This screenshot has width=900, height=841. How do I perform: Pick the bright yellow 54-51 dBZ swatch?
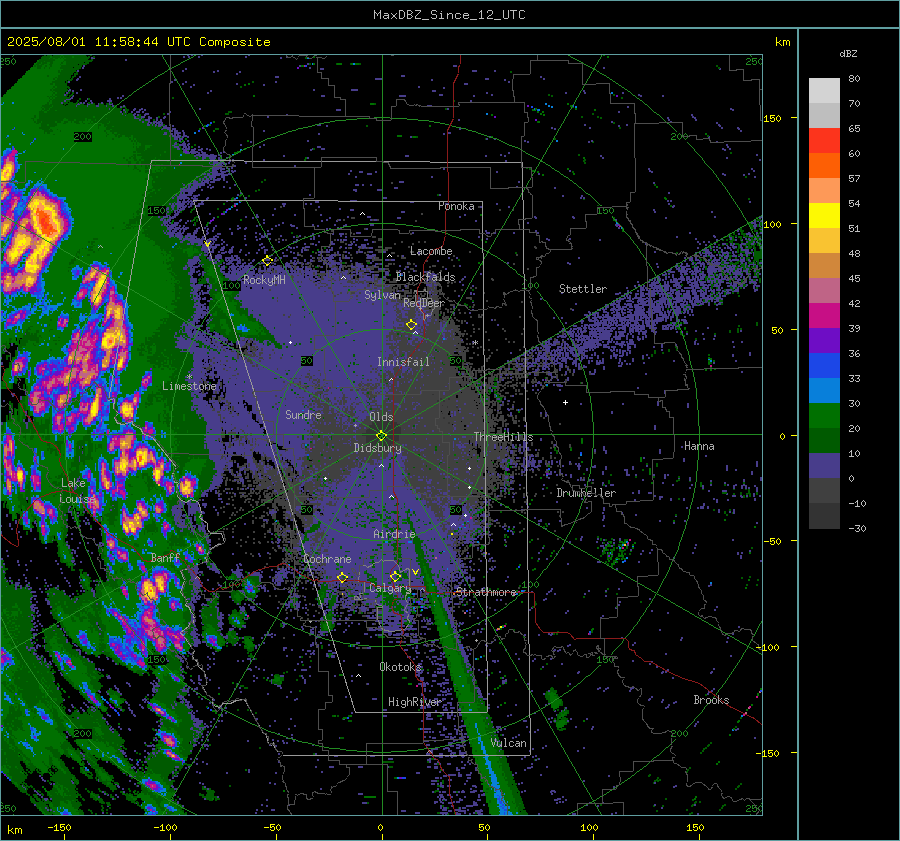pos(824,215)
